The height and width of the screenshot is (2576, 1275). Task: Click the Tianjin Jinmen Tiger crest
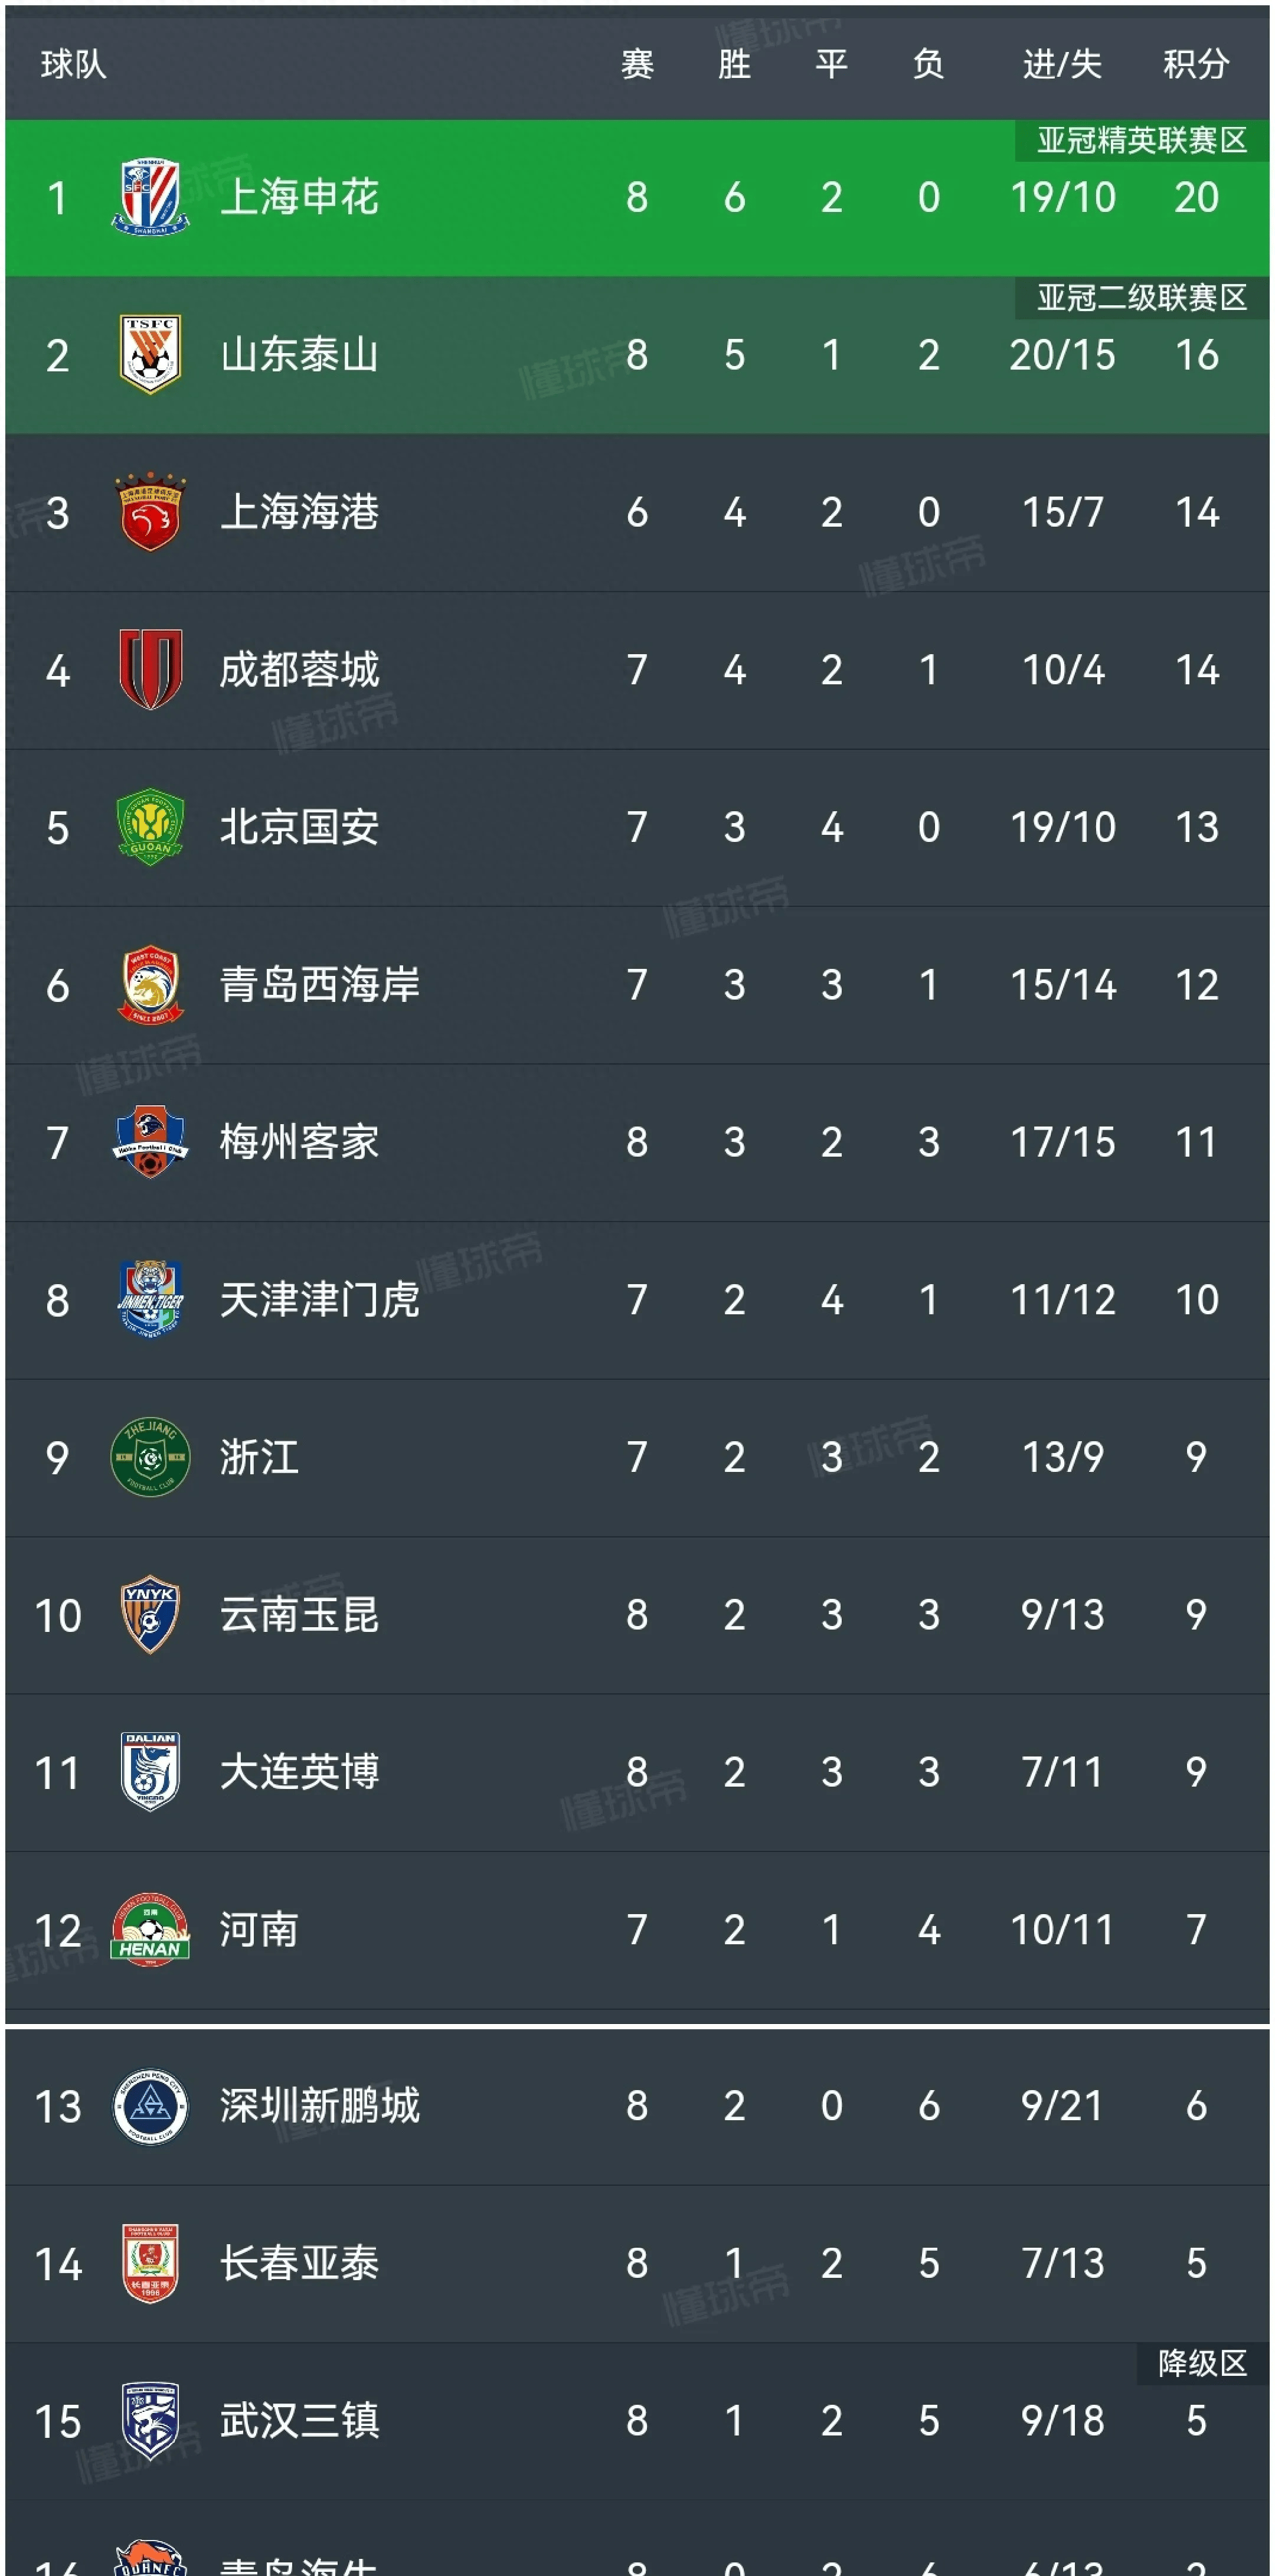click(150, 1298)
